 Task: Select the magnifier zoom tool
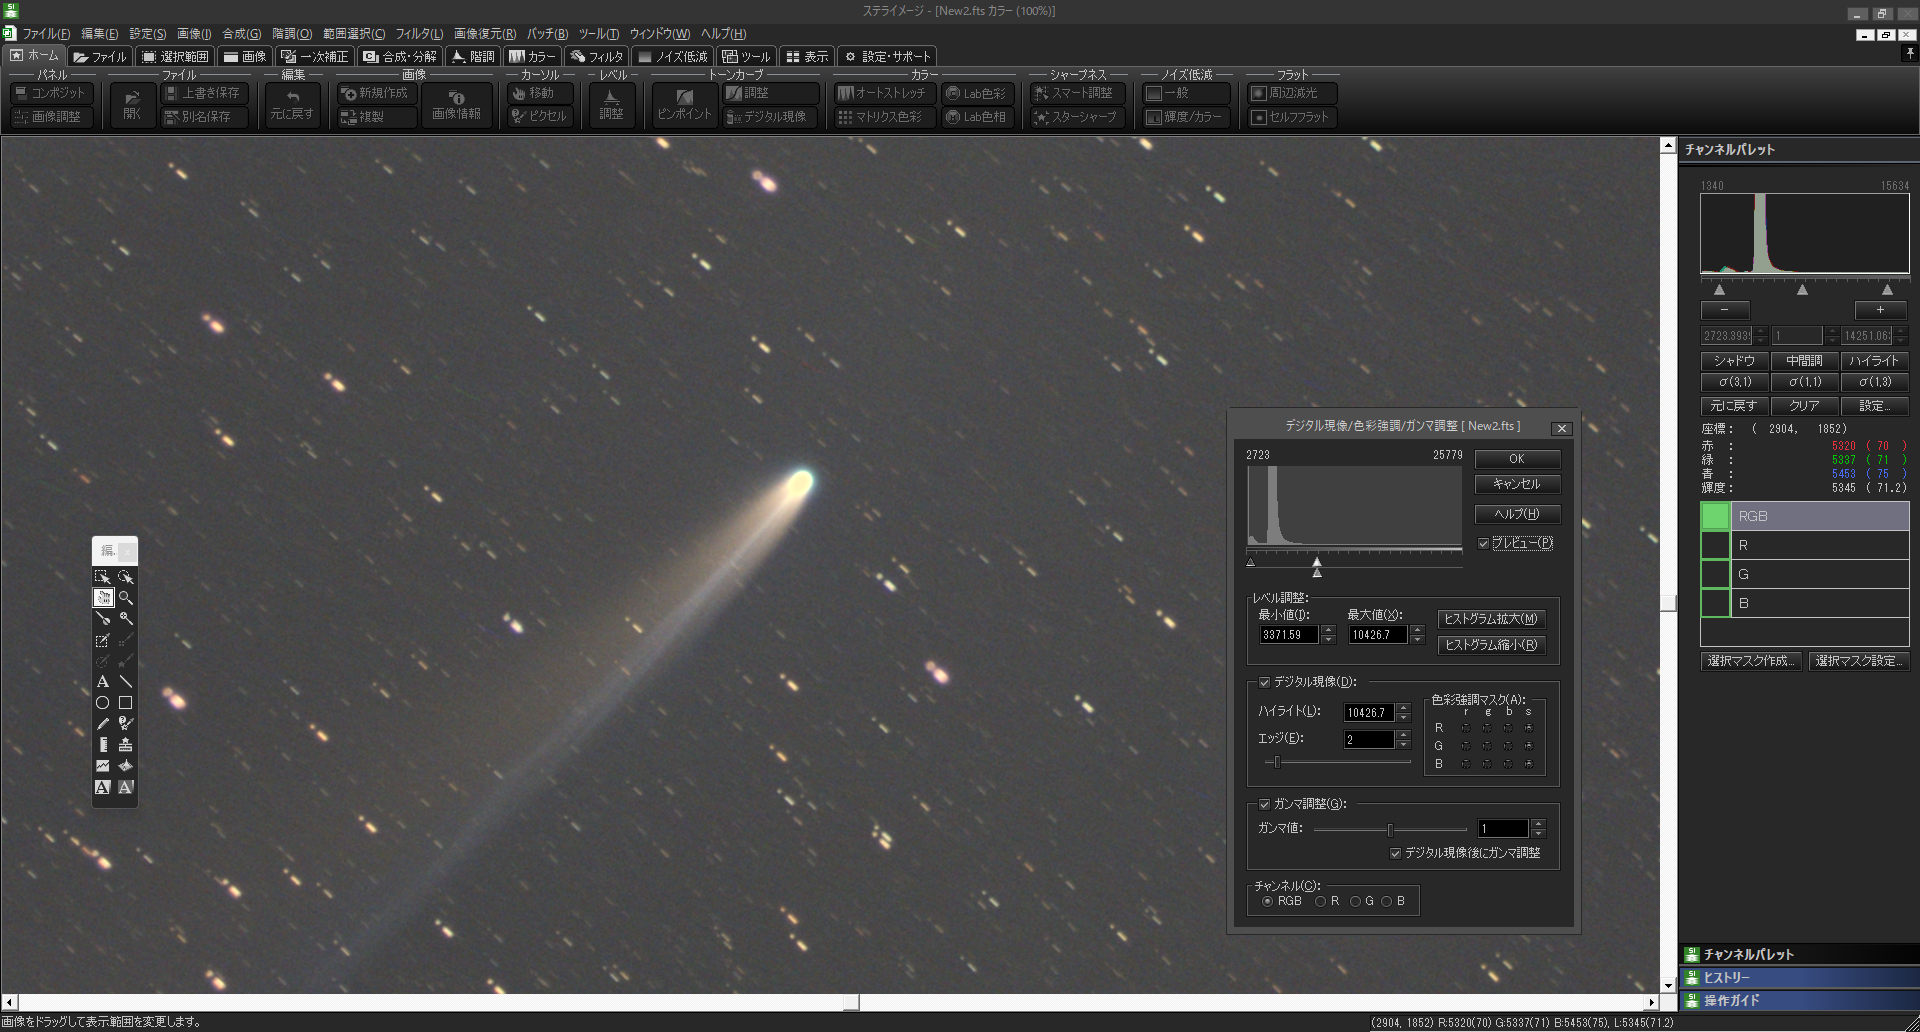click(x=126, y=597)
